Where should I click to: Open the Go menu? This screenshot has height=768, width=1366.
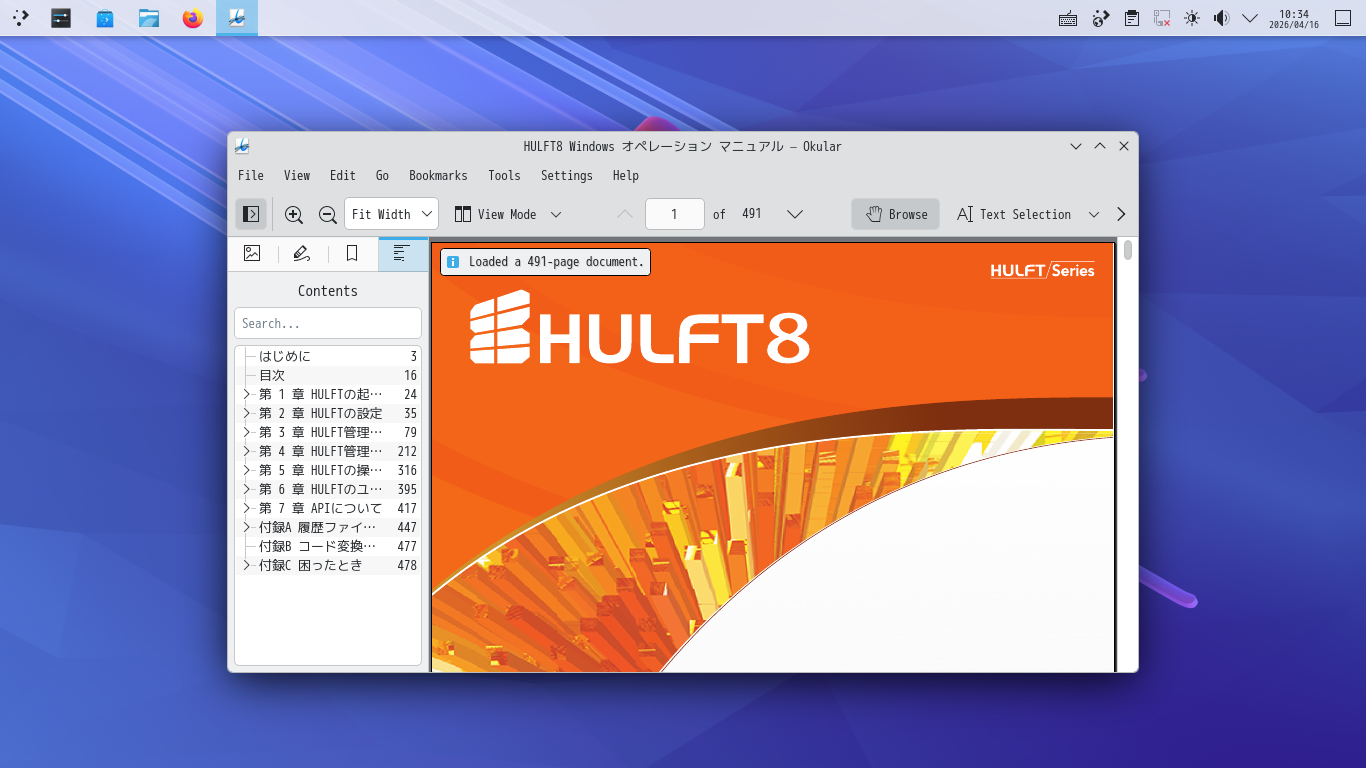(382, 175)
